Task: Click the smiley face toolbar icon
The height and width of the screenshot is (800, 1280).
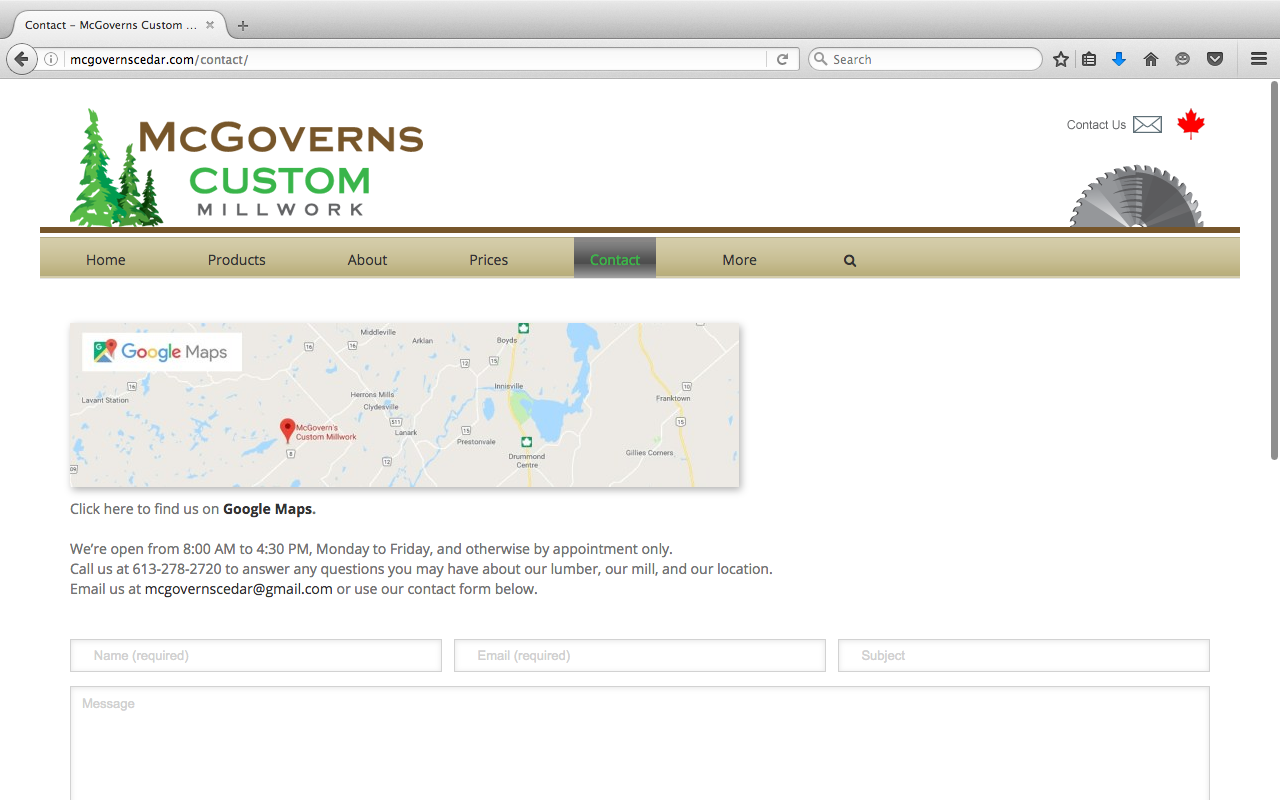Action: [x=1183, y=59]
